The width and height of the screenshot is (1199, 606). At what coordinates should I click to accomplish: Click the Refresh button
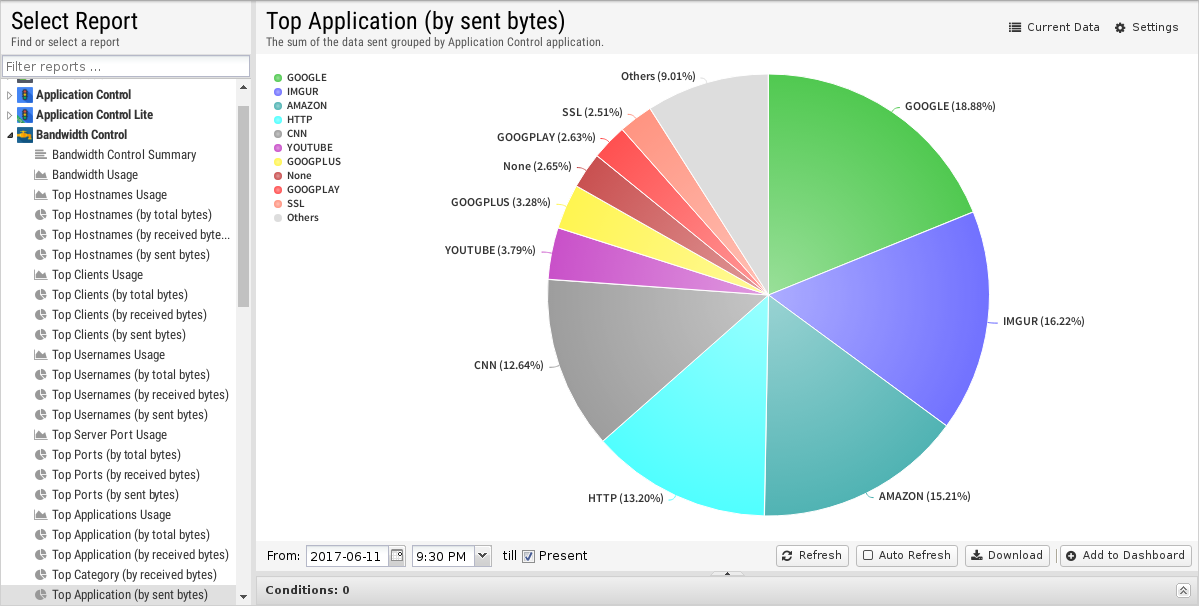coord(812,556)
